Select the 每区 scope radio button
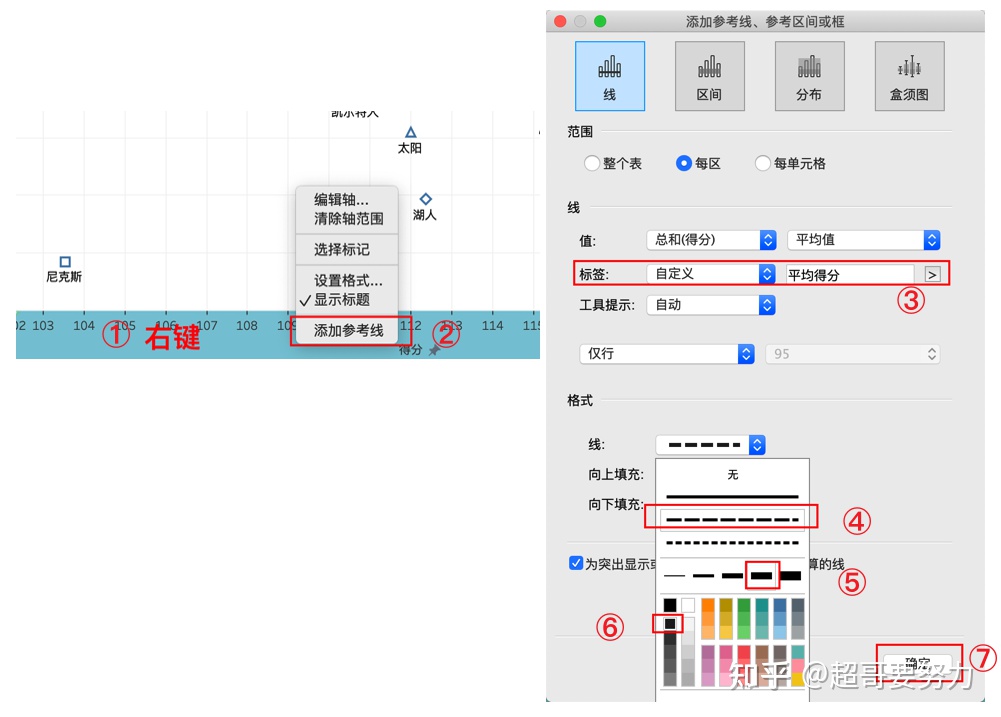The image size is (1001, 717). [x=684, y=163]
